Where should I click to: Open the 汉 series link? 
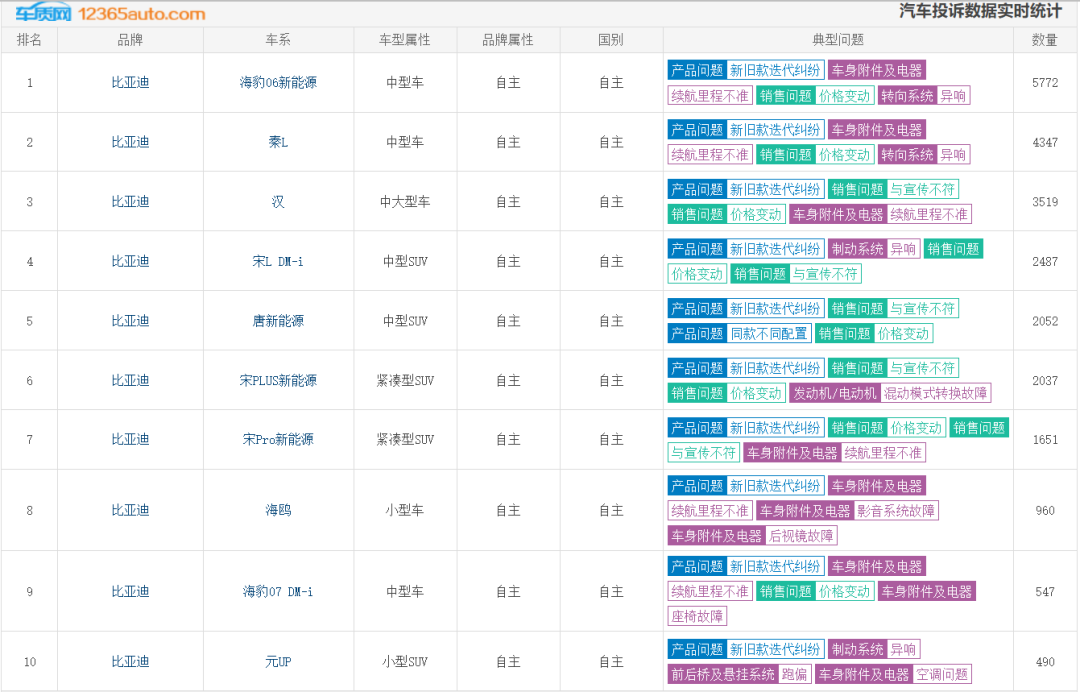[278, 202]
